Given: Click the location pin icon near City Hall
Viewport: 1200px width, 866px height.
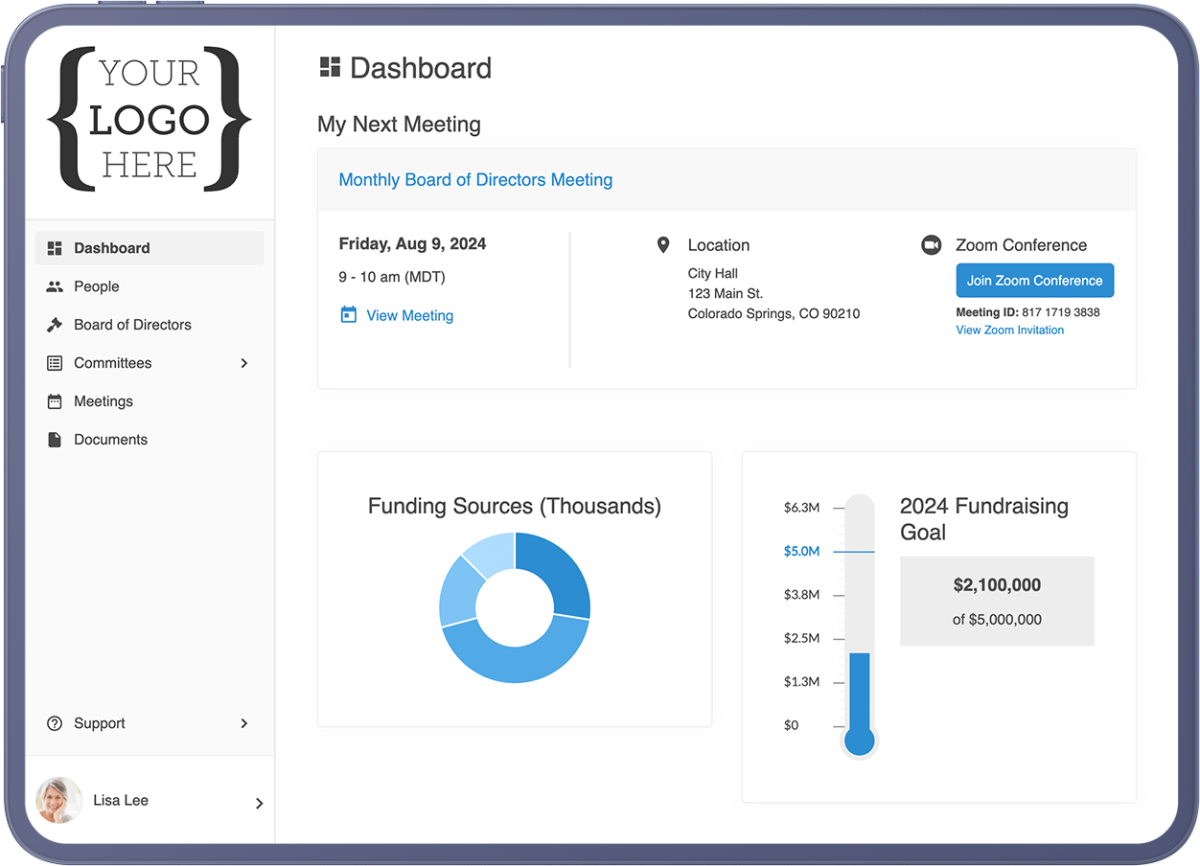Looking at the screenshot, I should pyautogui.click(x=663, y=244).
